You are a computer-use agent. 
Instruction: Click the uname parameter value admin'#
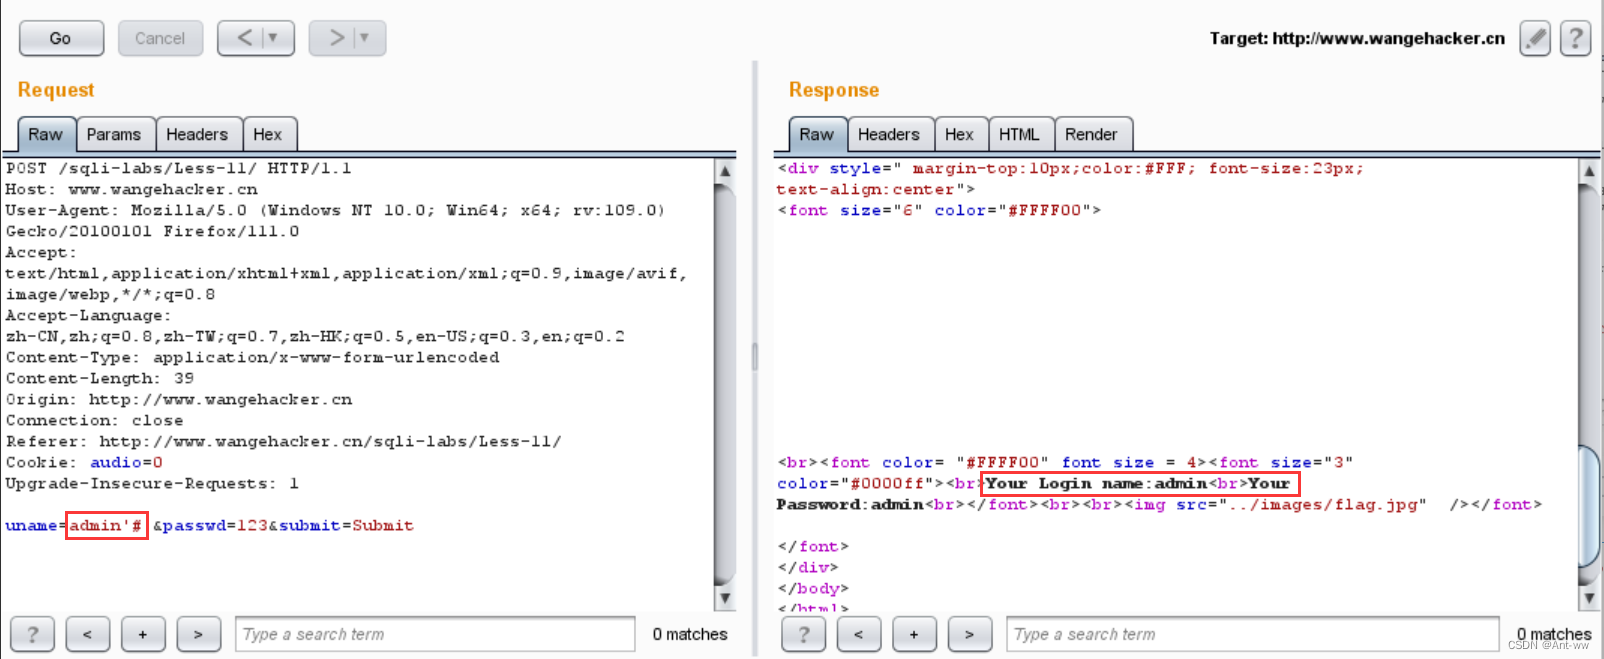[107, 525]
